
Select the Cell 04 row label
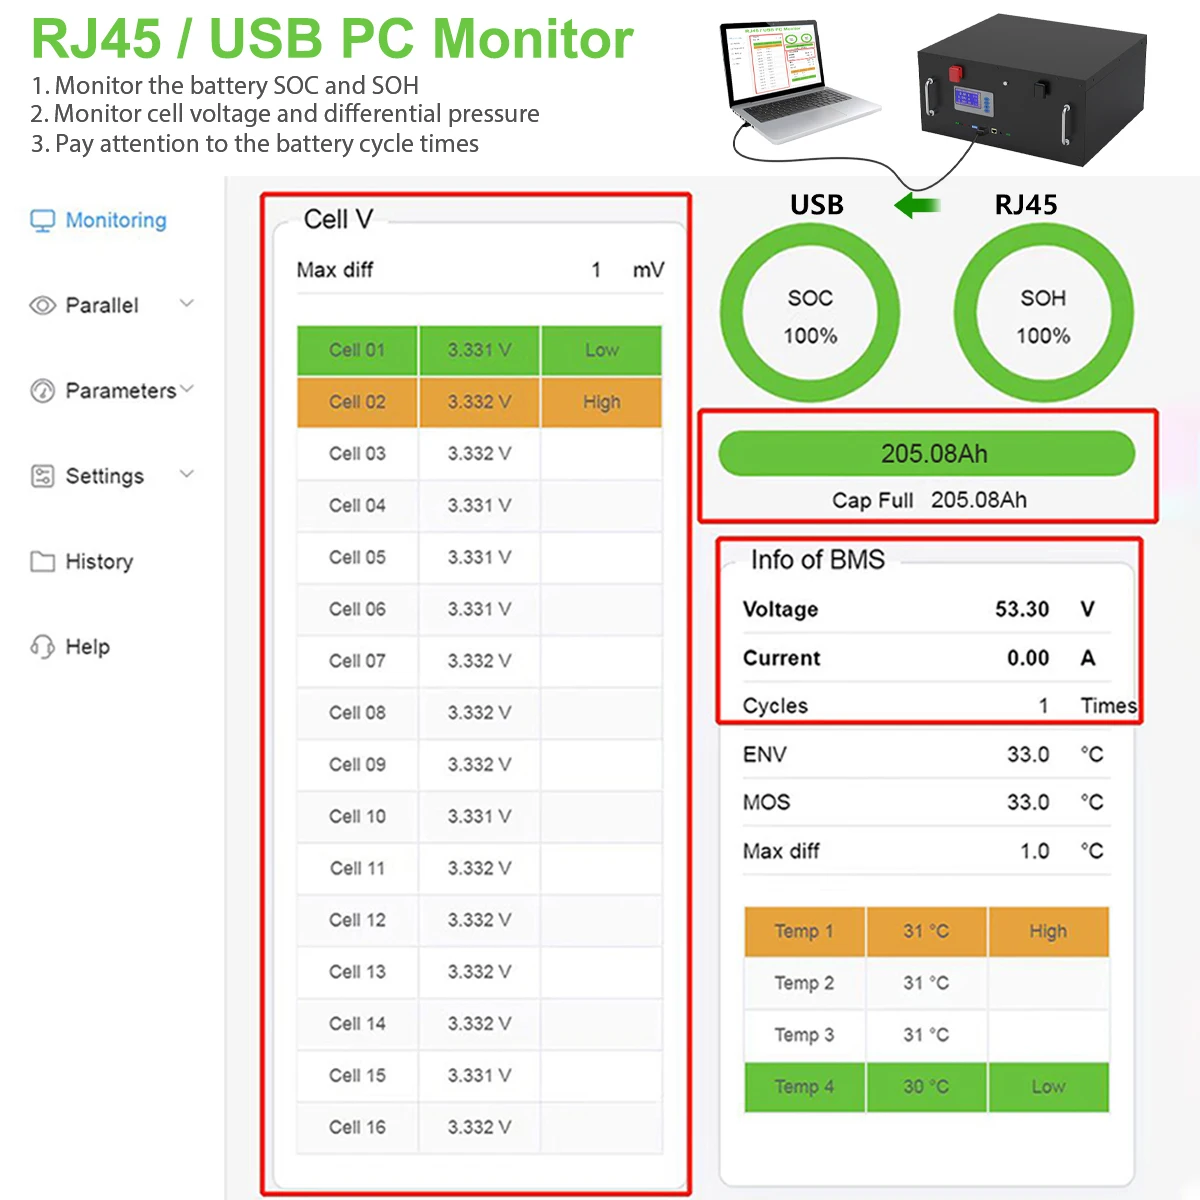click(357, 506)
